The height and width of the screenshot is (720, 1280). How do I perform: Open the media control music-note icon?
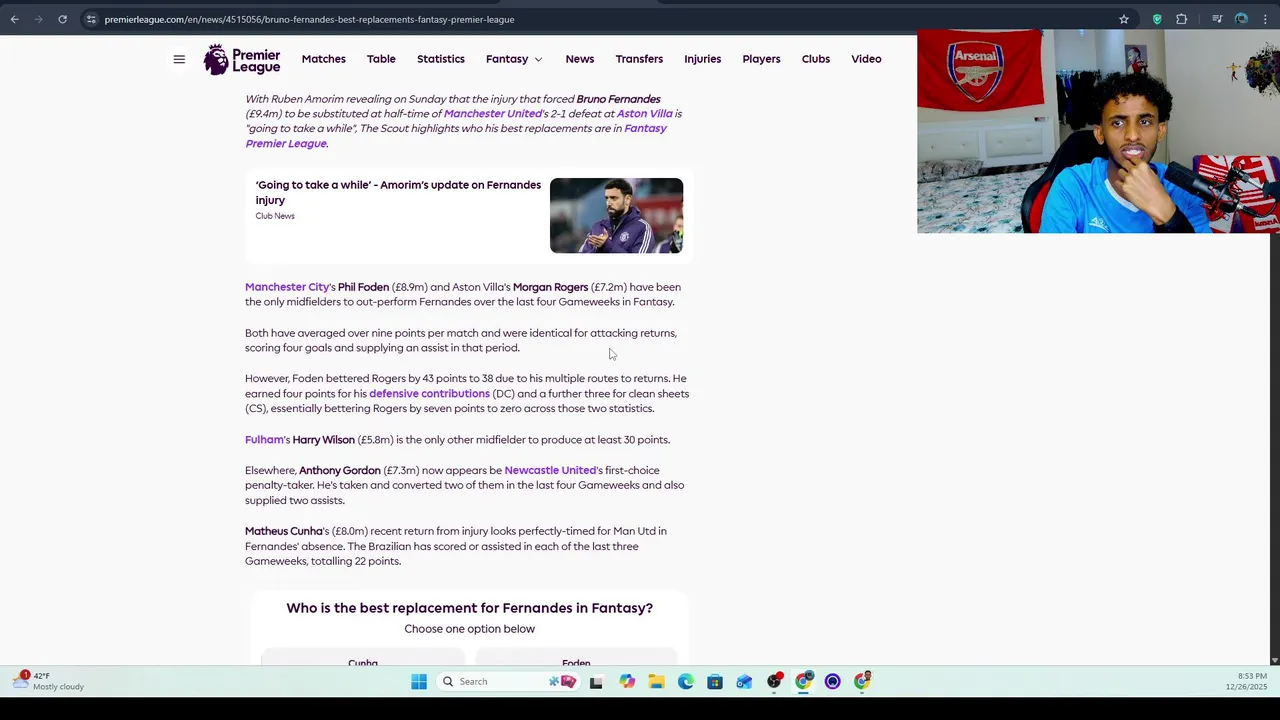(1217, 19)
